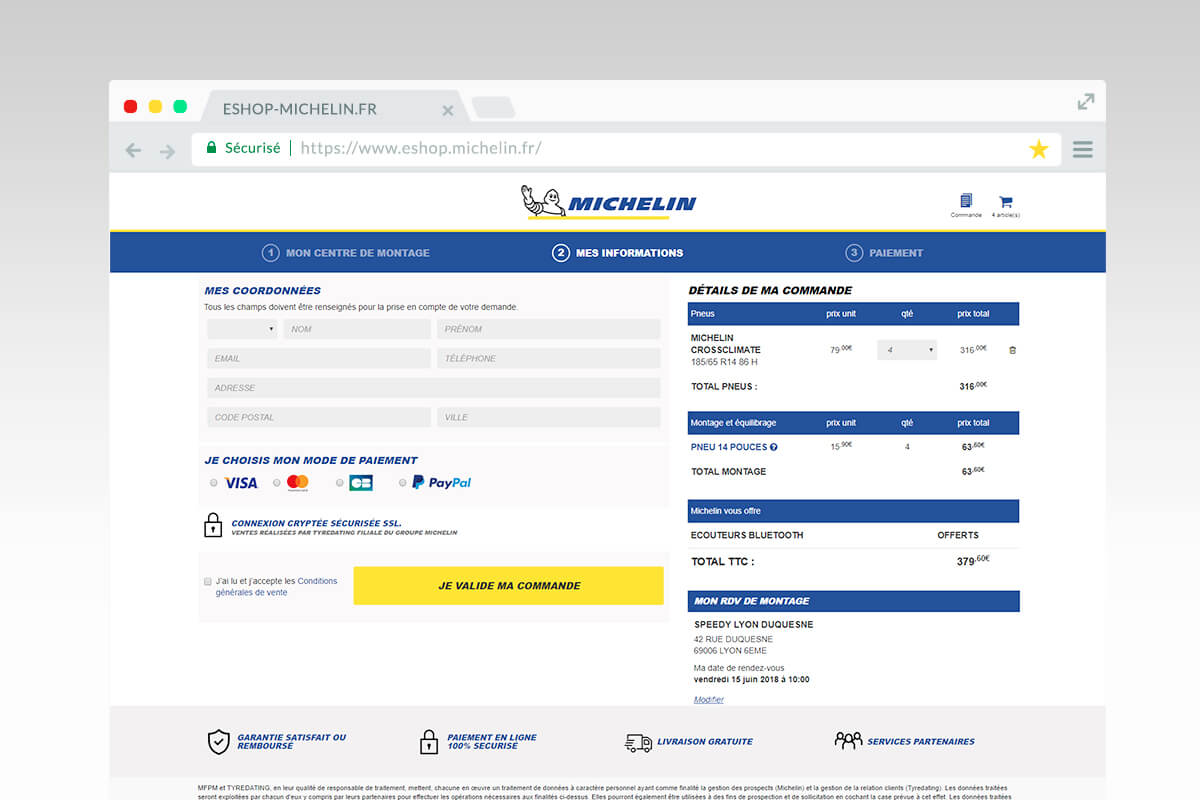1200x800 pixels.
Task: Go to step Paiement
Action: pyautogui.click(x=884, y=253)
